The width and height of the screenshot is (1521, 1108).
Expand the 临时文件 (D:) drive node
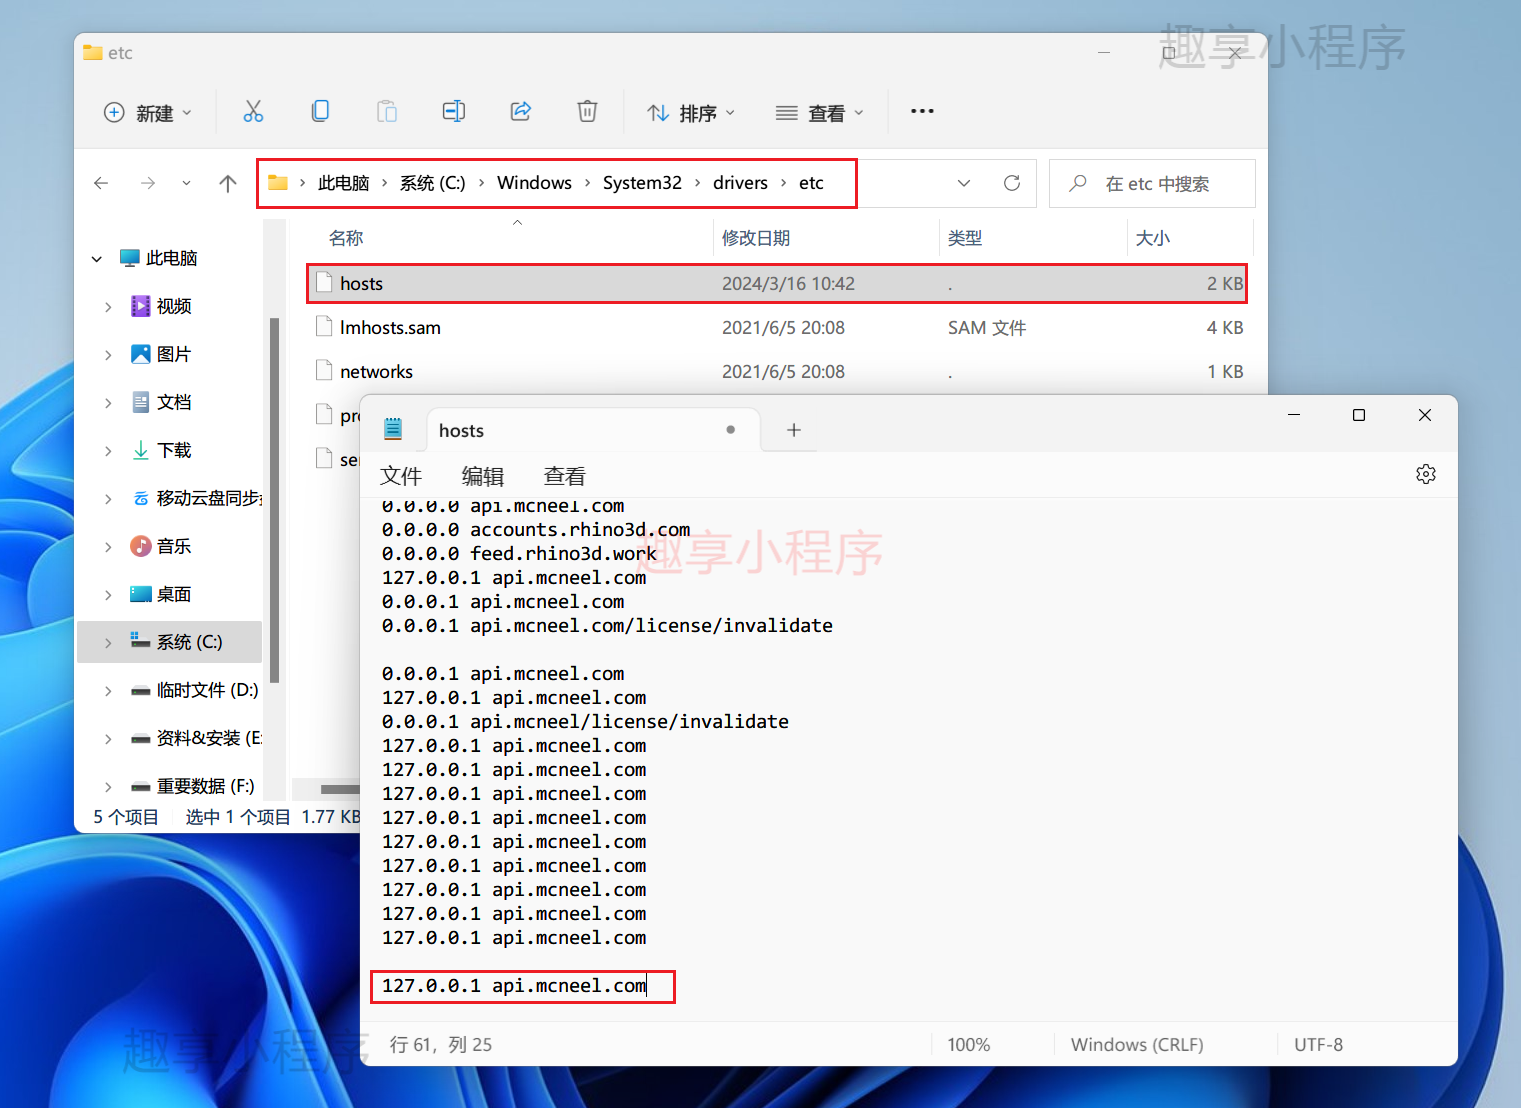[108, 691]
